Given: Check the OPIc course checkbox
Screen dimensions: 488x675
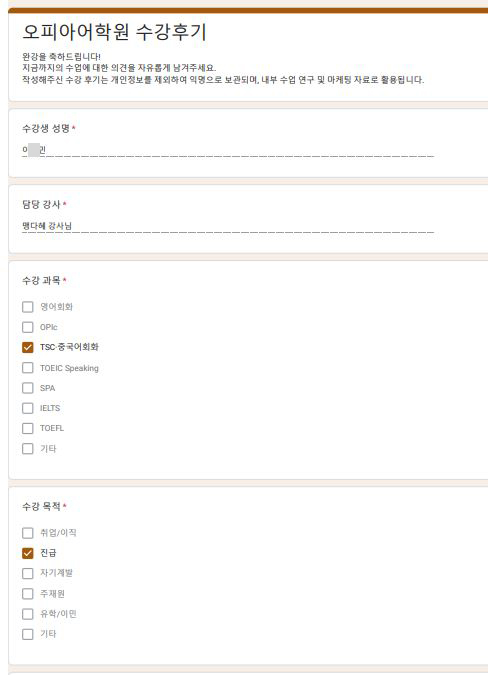Looking at the screenshot, I should coord(28,327).
